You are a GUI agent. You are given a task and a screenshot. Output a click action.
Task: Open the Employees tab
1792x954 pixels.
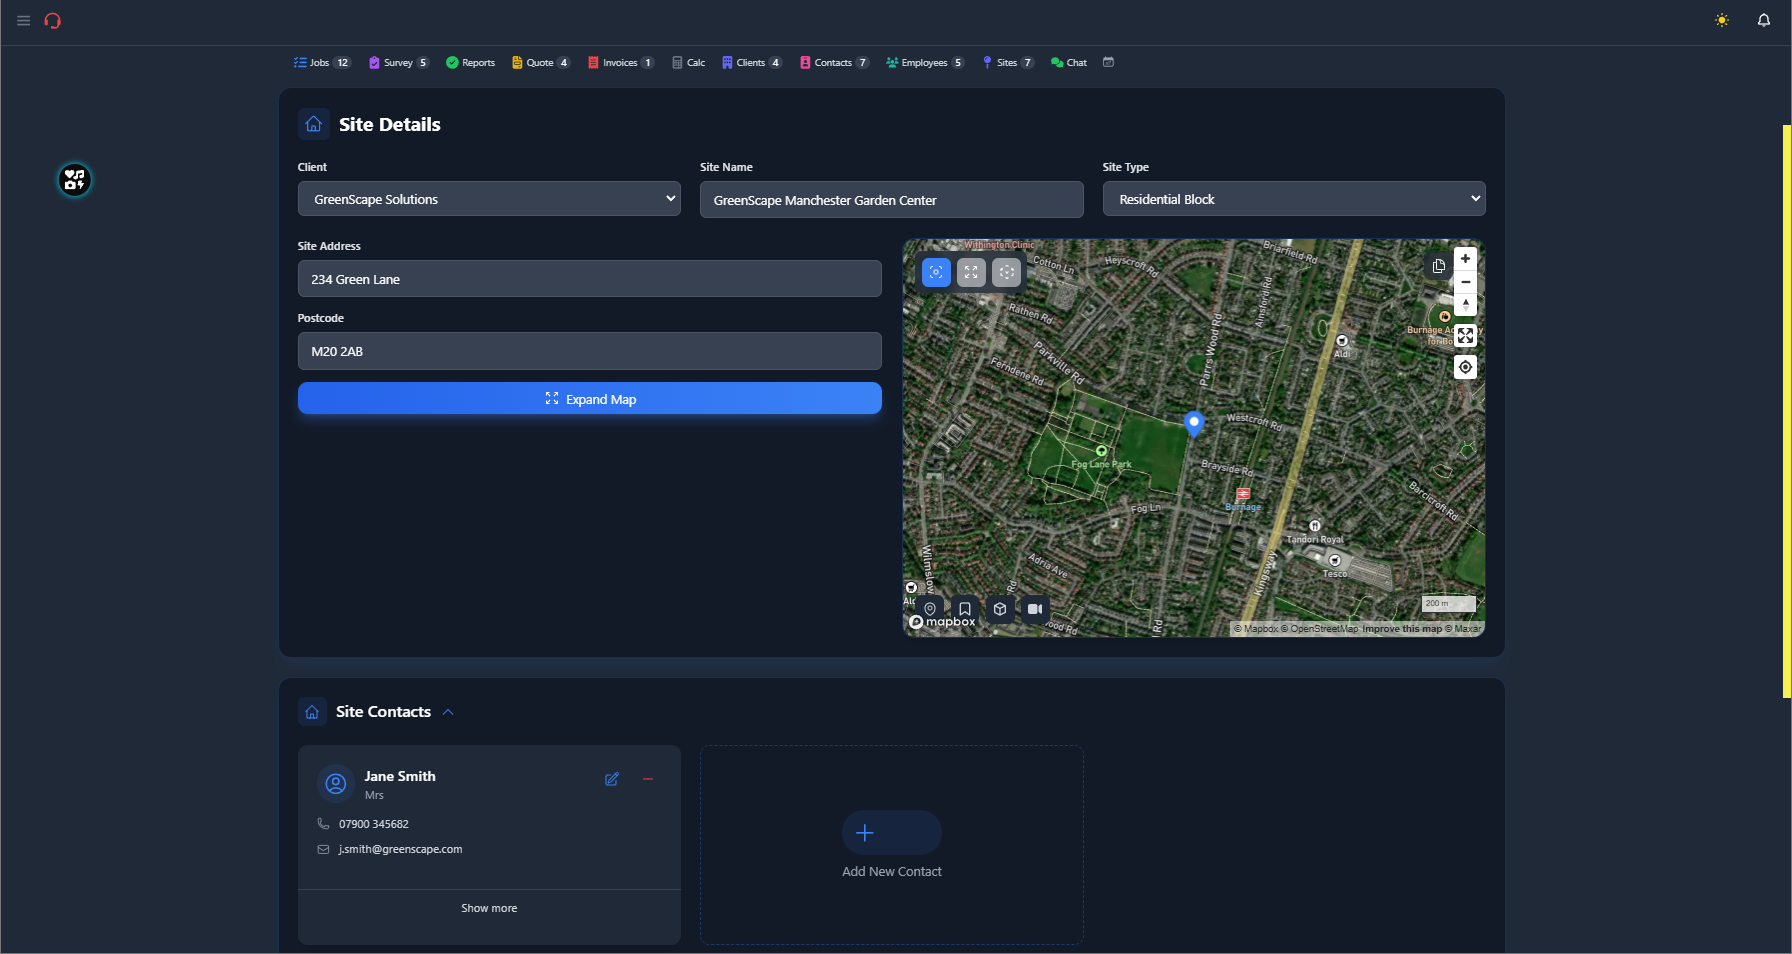tap(925, 62)
